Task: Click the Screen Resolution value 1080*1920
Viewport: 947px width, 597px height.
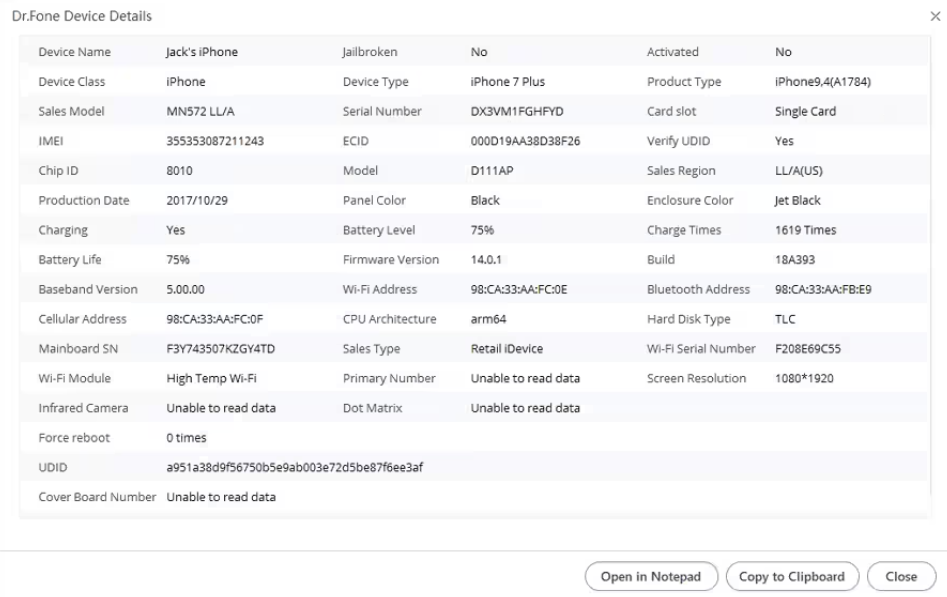Action: tap(804, 378)
